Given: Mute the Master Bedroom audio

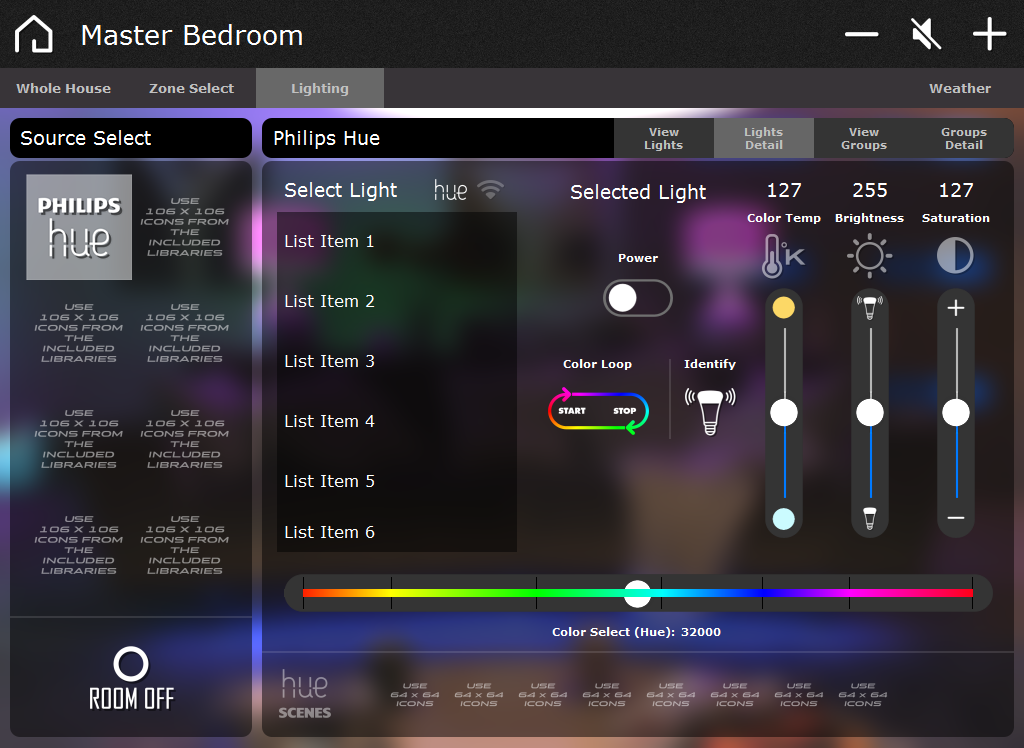Looking at the screenshot, I should [926, 34].
